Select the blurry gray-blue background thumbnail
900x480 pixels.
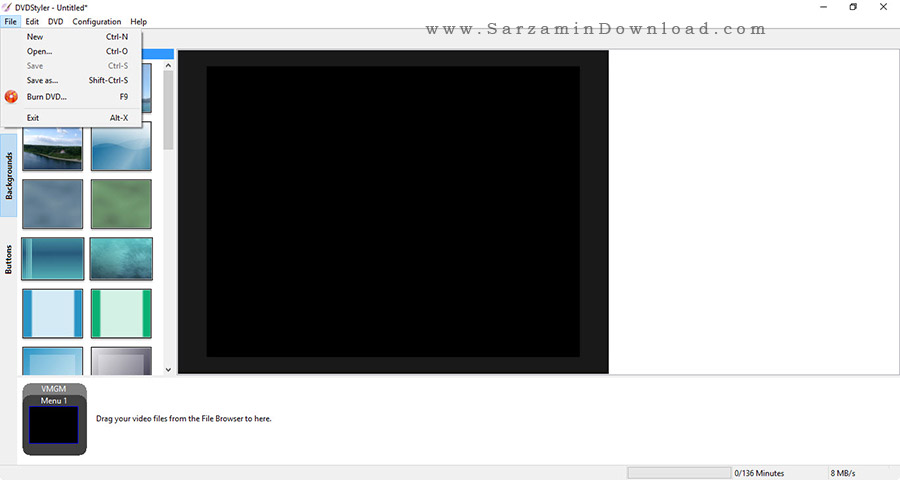point(52,204)
